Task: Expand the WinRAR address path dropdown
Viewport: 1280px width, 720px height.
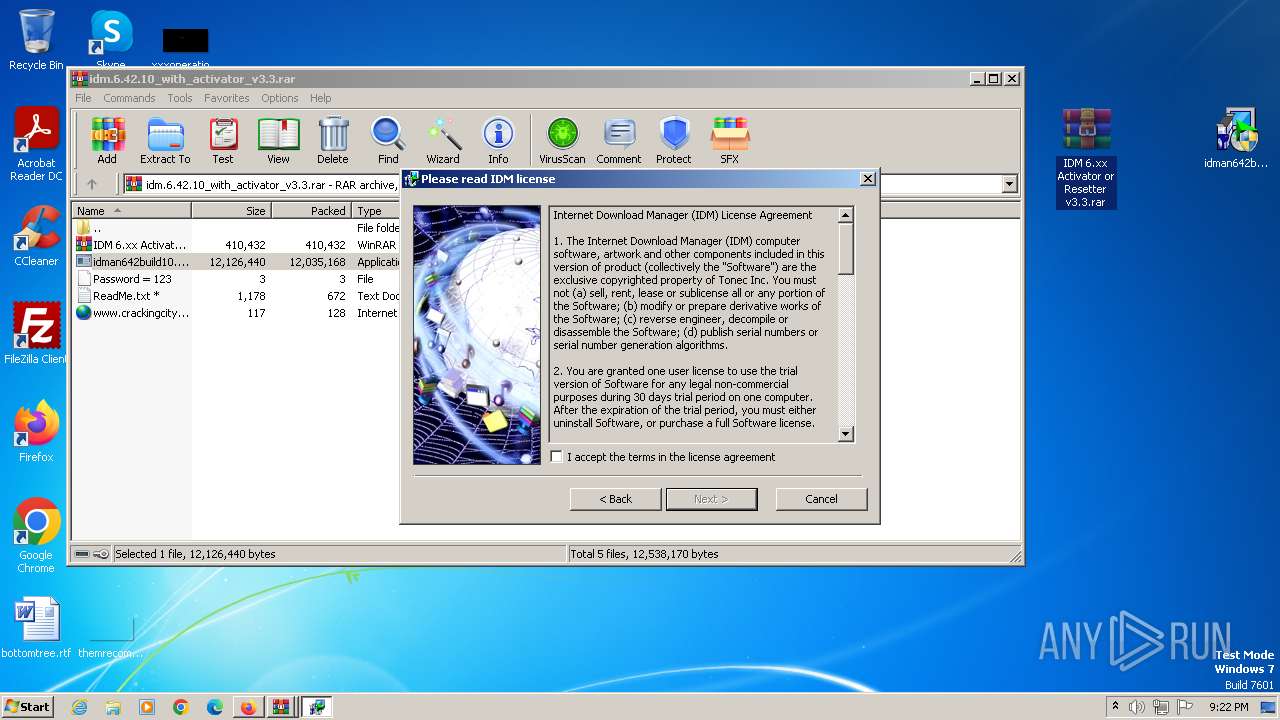Action: [x=1009, y=184]
